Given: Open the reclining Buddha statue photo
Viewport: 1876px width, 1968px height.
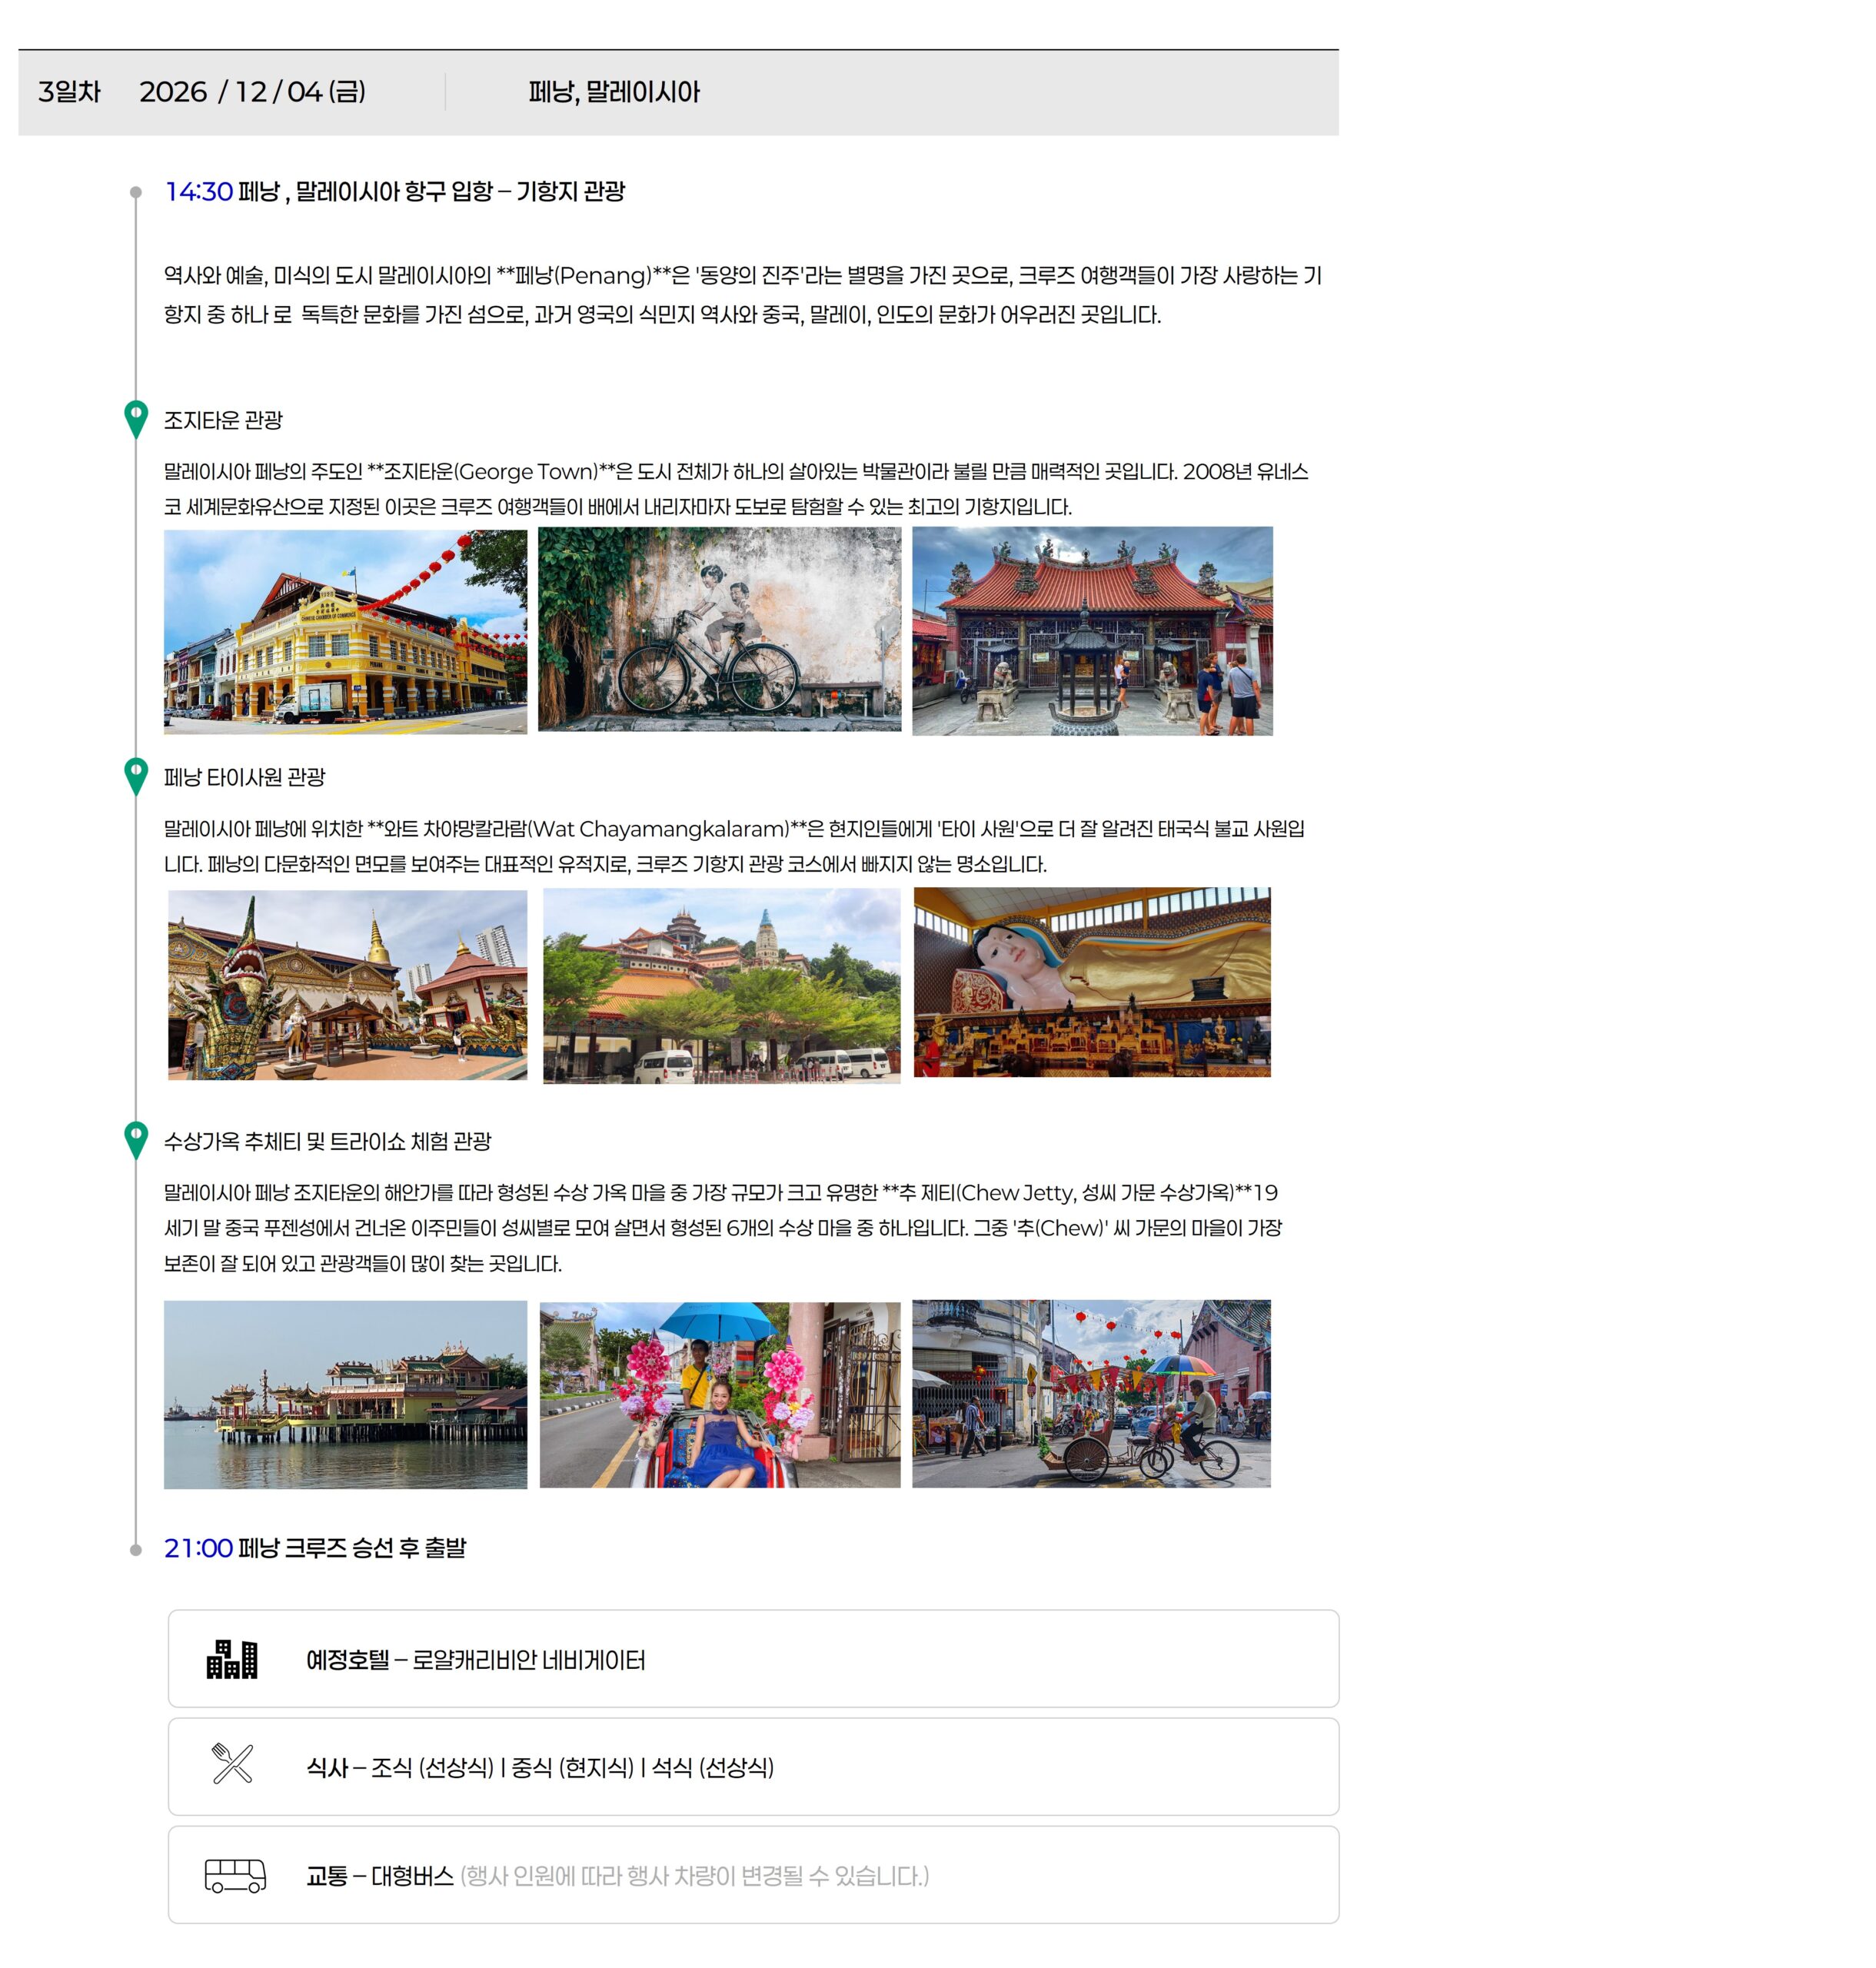Looking at the screenshot, I should pyautogui.click(x=1092, y=982).
